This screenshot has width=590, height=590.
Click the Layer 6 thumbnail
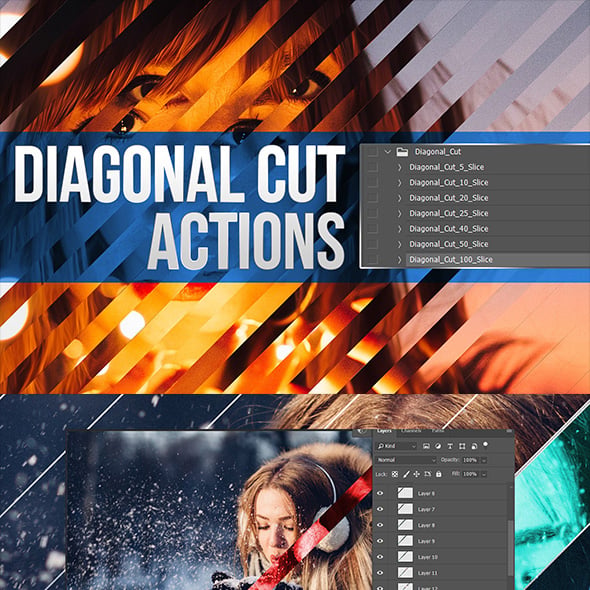point(405,493)
